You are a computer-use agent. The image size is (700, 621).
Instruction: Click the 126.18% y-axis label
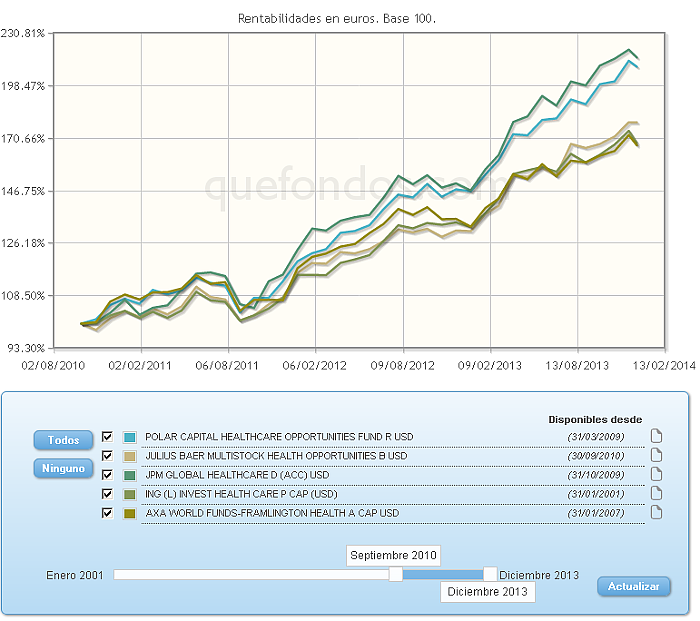(x=23, y=243)
